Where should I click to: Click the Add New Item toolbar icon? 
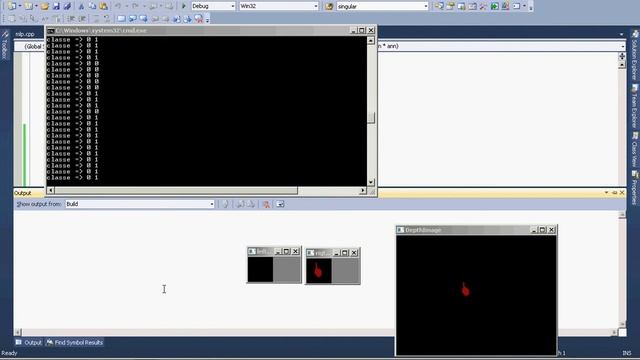(x=29, y=6)
